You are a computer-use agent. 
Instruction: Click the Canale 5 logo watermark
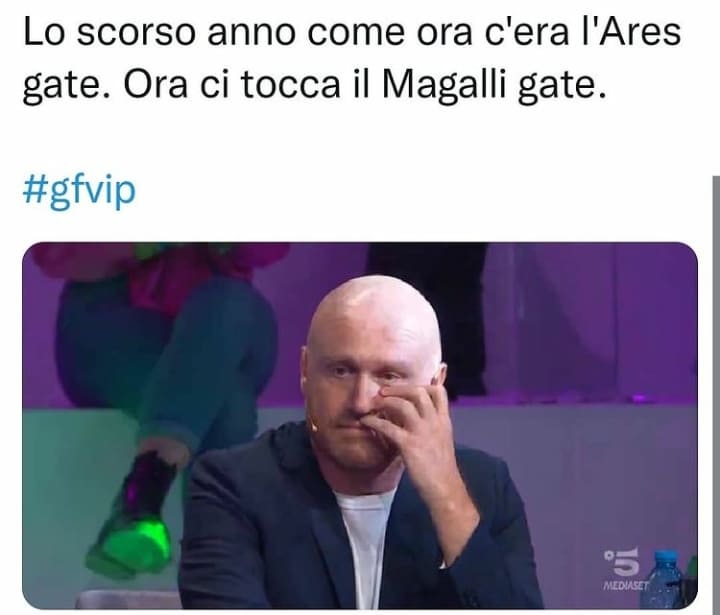pyautogui.click(x=622, y=562)
